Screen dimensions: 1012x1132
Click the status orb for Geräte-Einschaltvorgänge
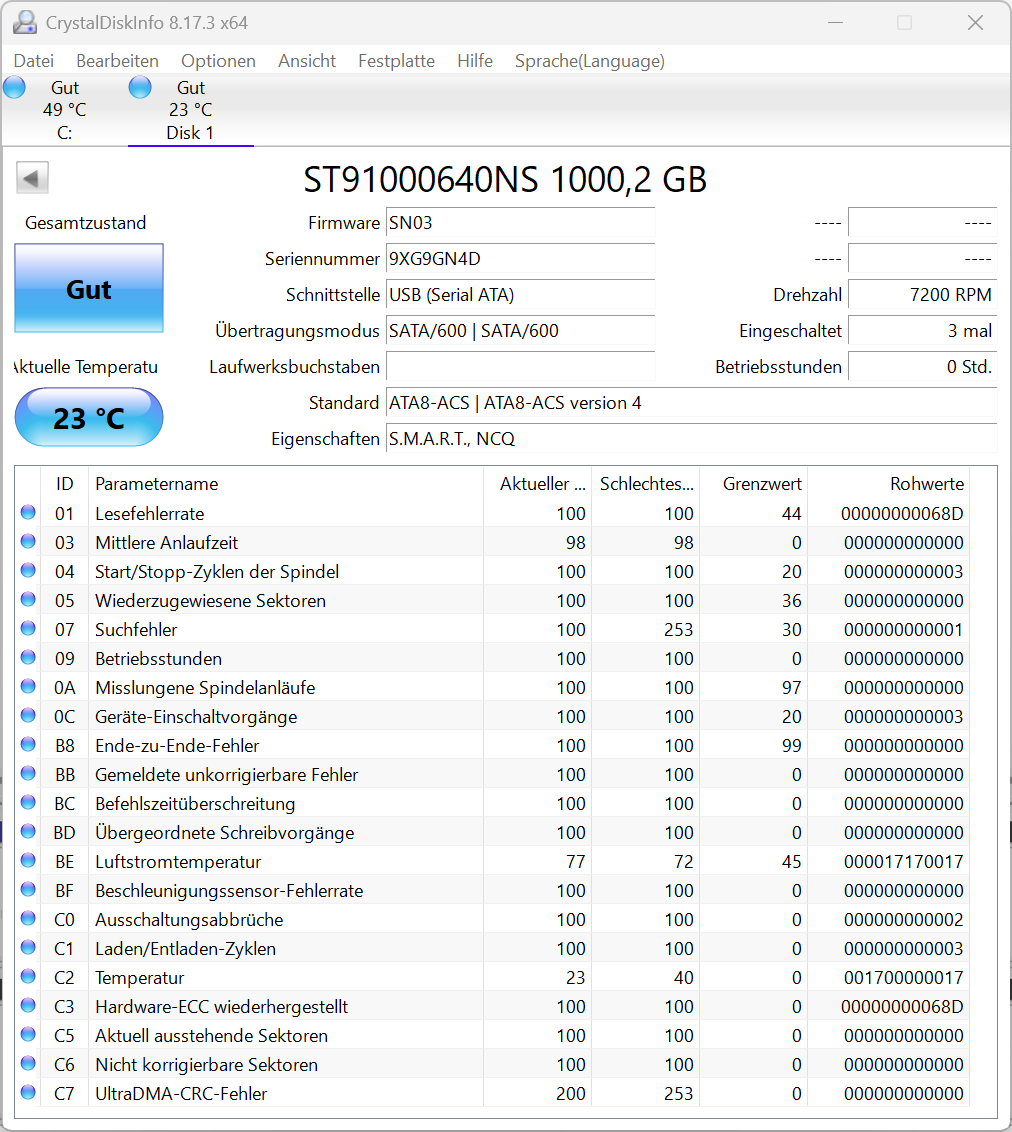click(x=28, y=715)
